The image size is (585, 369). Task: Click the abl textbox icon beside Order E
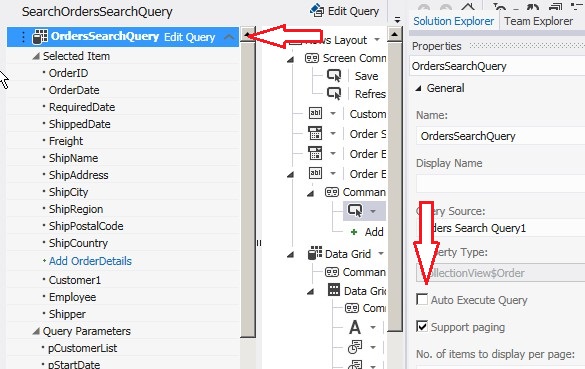pyautogui.click(x=315, y=173)
